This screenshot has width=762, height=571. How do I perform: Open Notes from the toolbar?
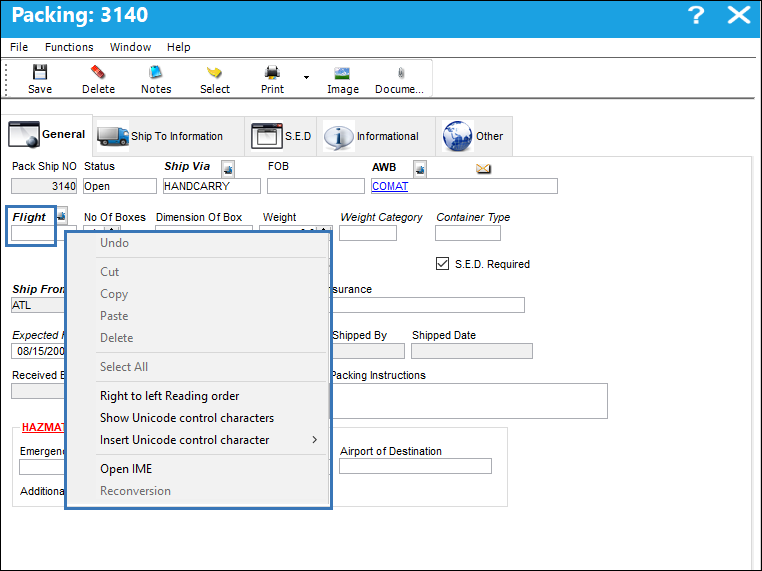click(156, 79)
